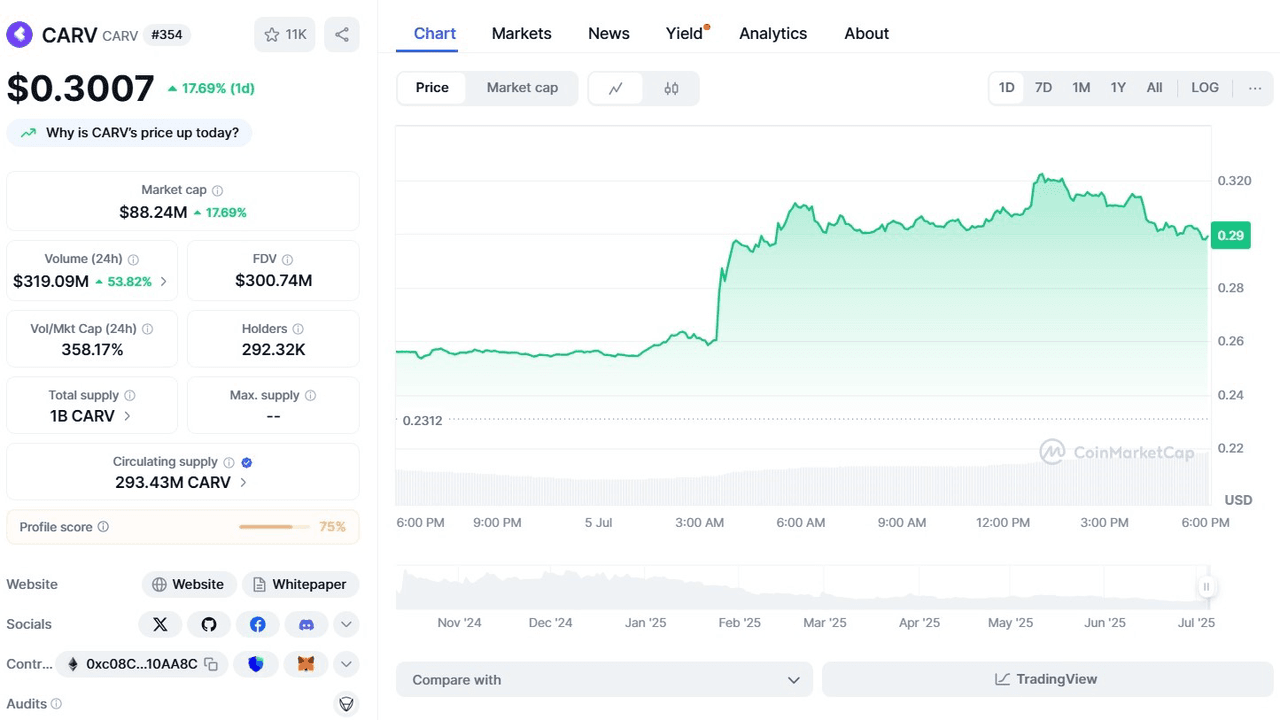Expand more social links chevron
This screenshot has width=1280, height=720.
pyautogui.click(x=346, y=624)
